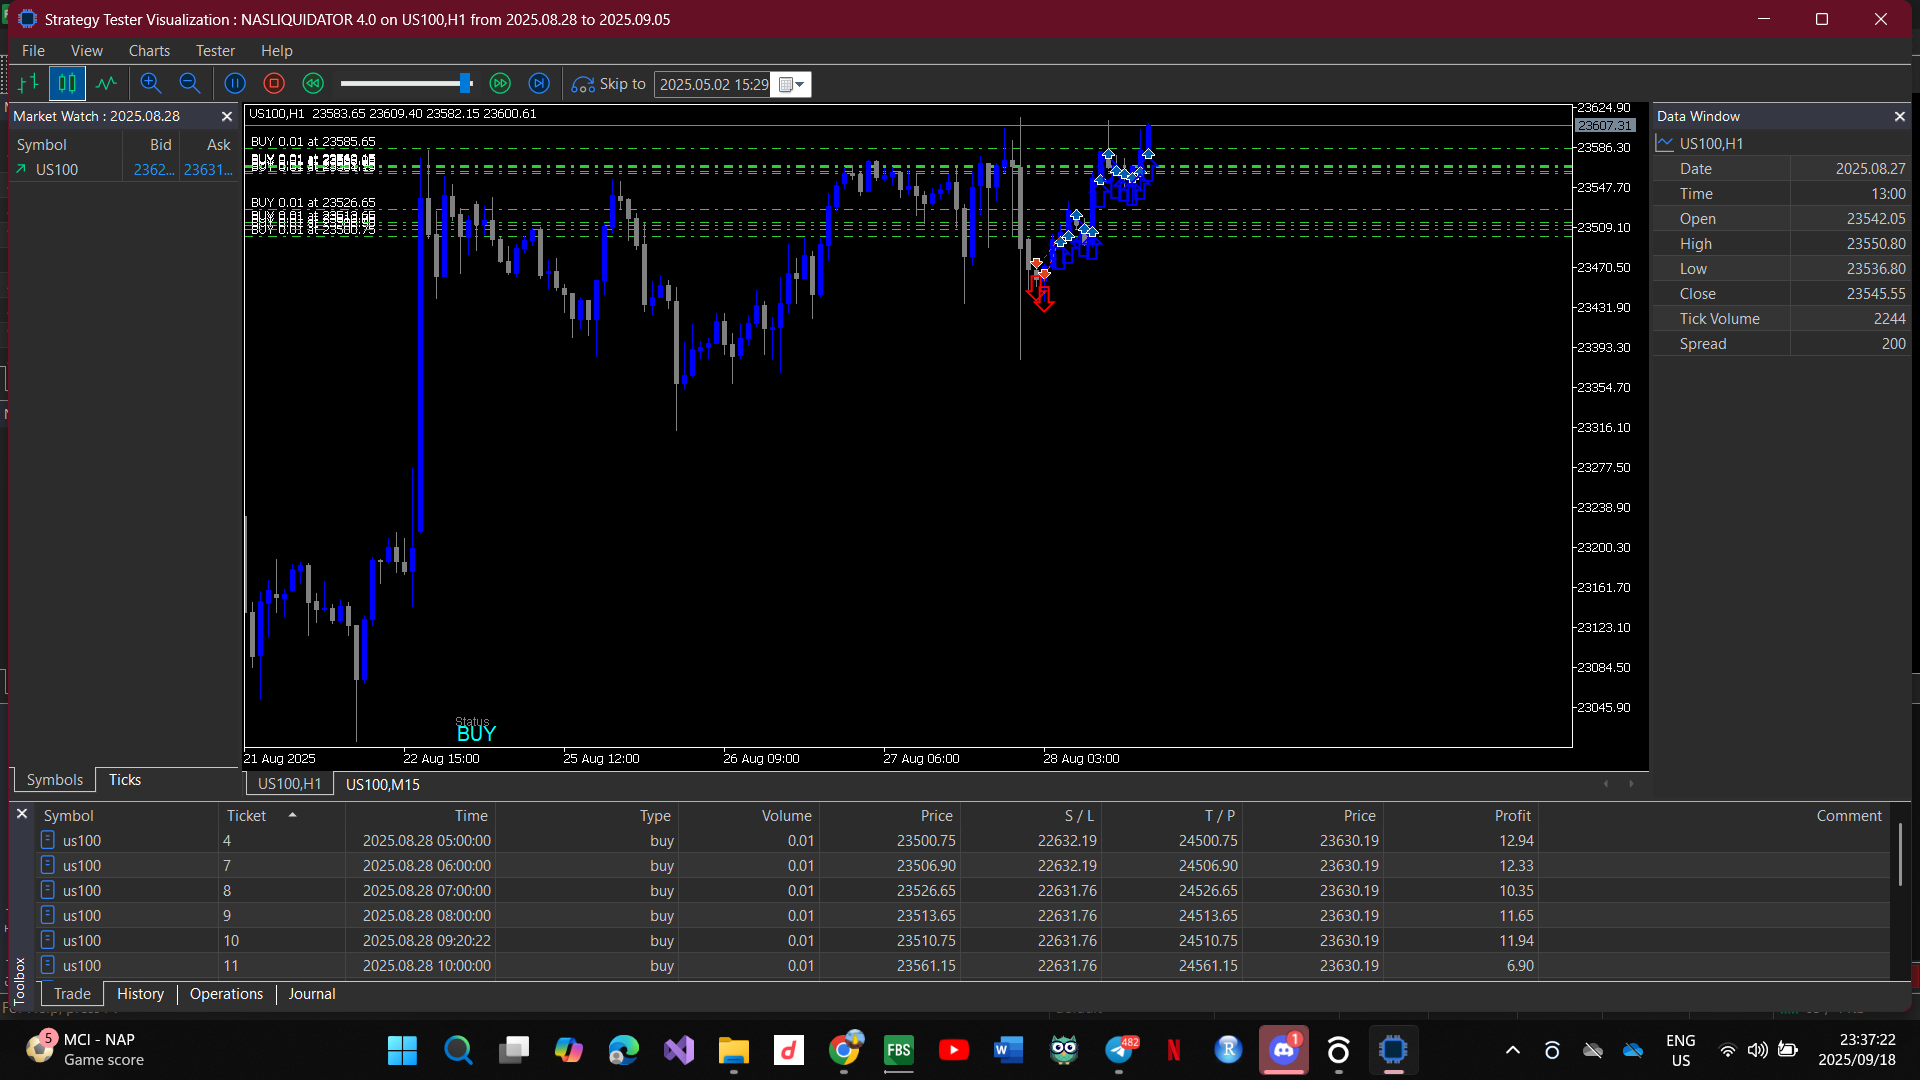The width and height of the screenshot is (1920, 1080).
Task: Sort trades by Ticket column
Action: [x=282, y=816]
